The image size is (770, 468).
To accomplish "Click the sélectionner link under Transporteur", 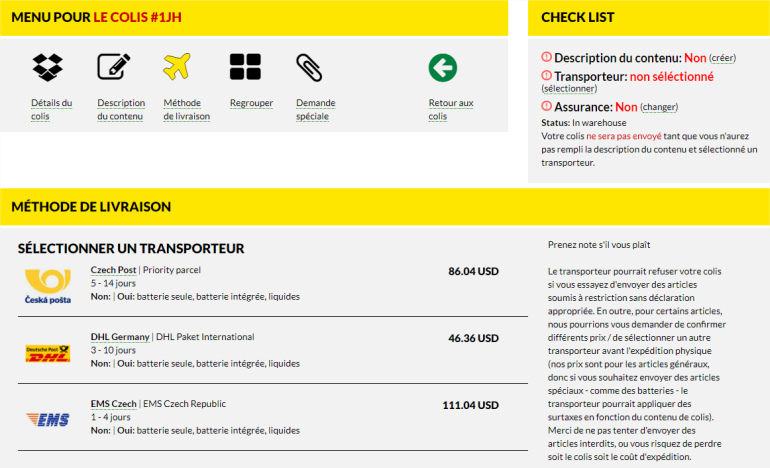I will point(569,88).
